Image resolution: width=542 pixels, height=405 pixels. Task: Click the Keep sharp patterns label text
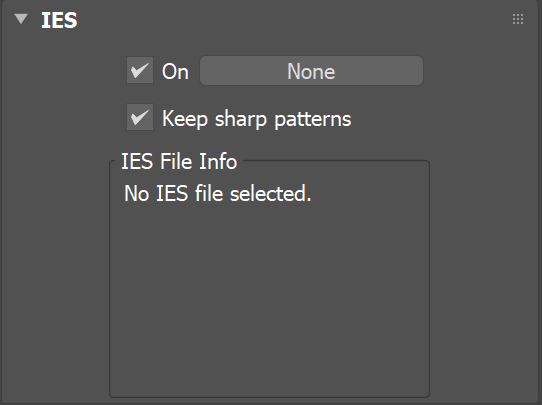click(x=256, y=119)
